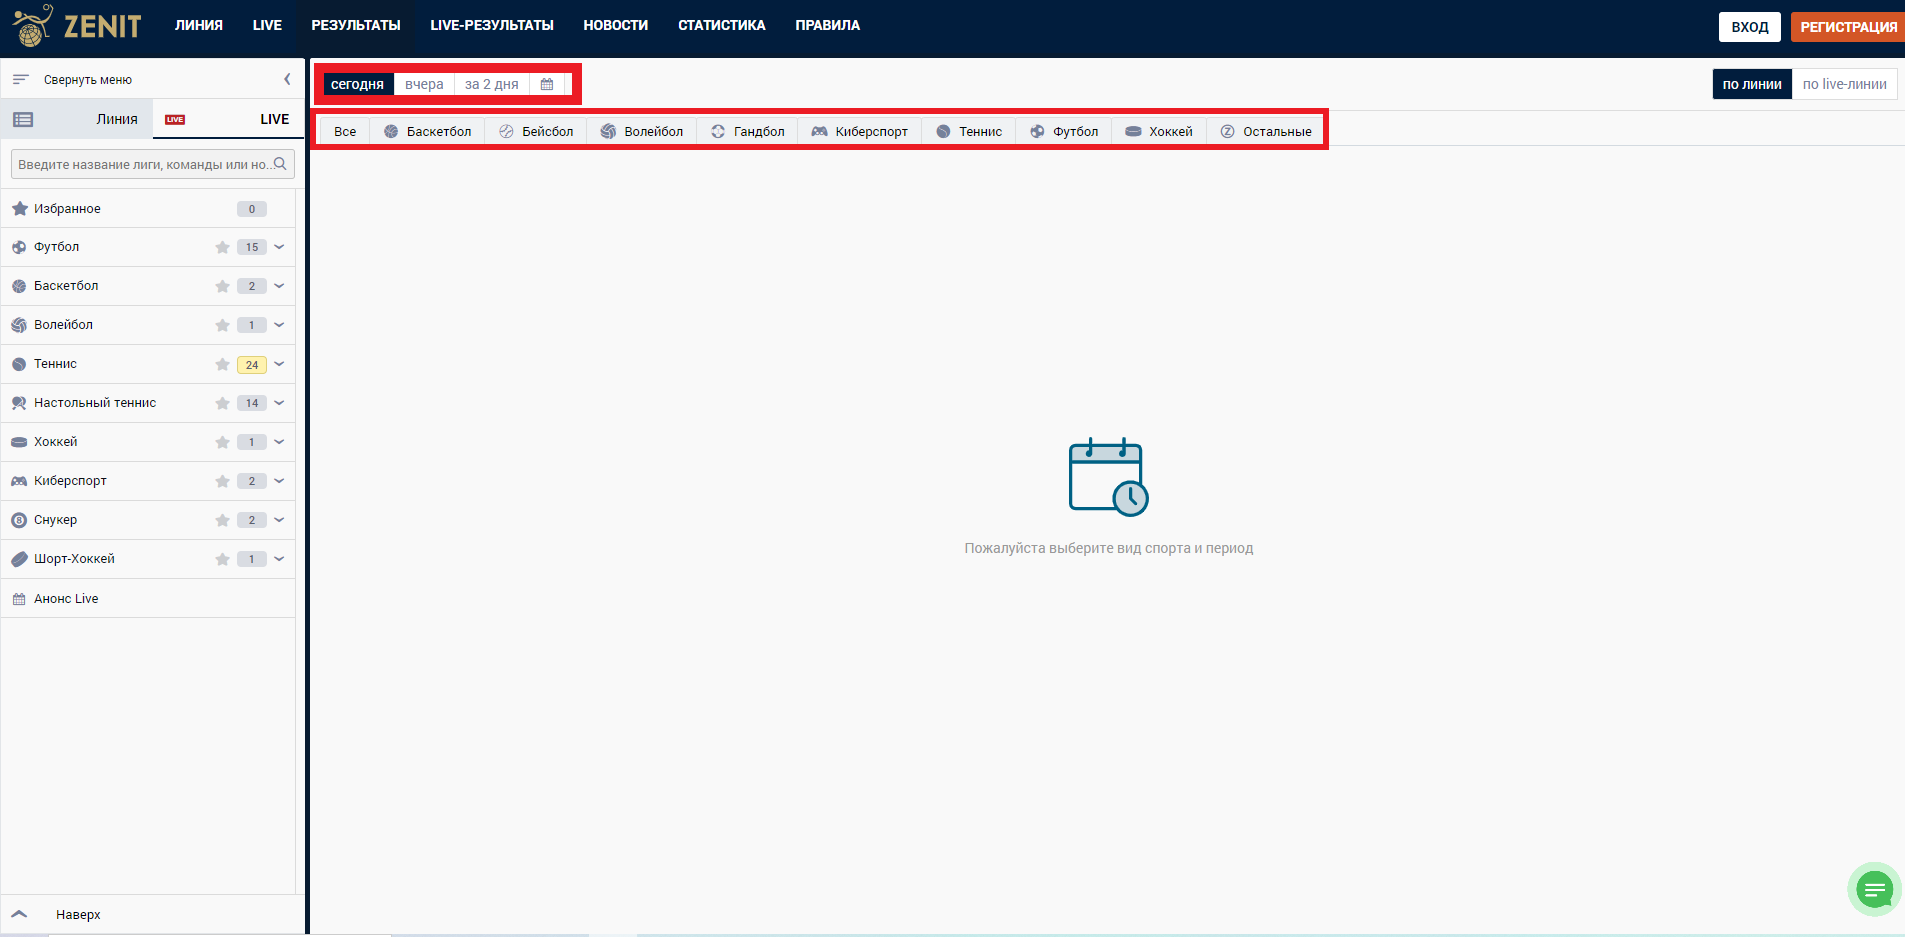Add Настольный теннис to favorites with star
This screenshot has height=937, width=1905.
point(222,403)
